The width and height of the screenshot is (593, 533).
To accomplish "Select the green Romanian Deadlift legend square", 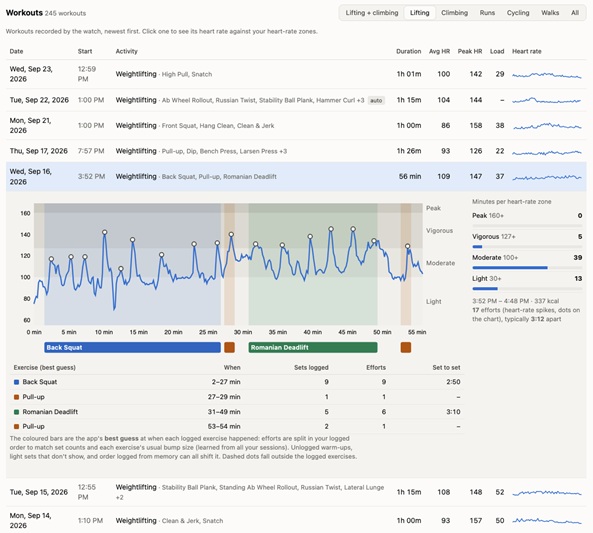I will click(16, 412).
